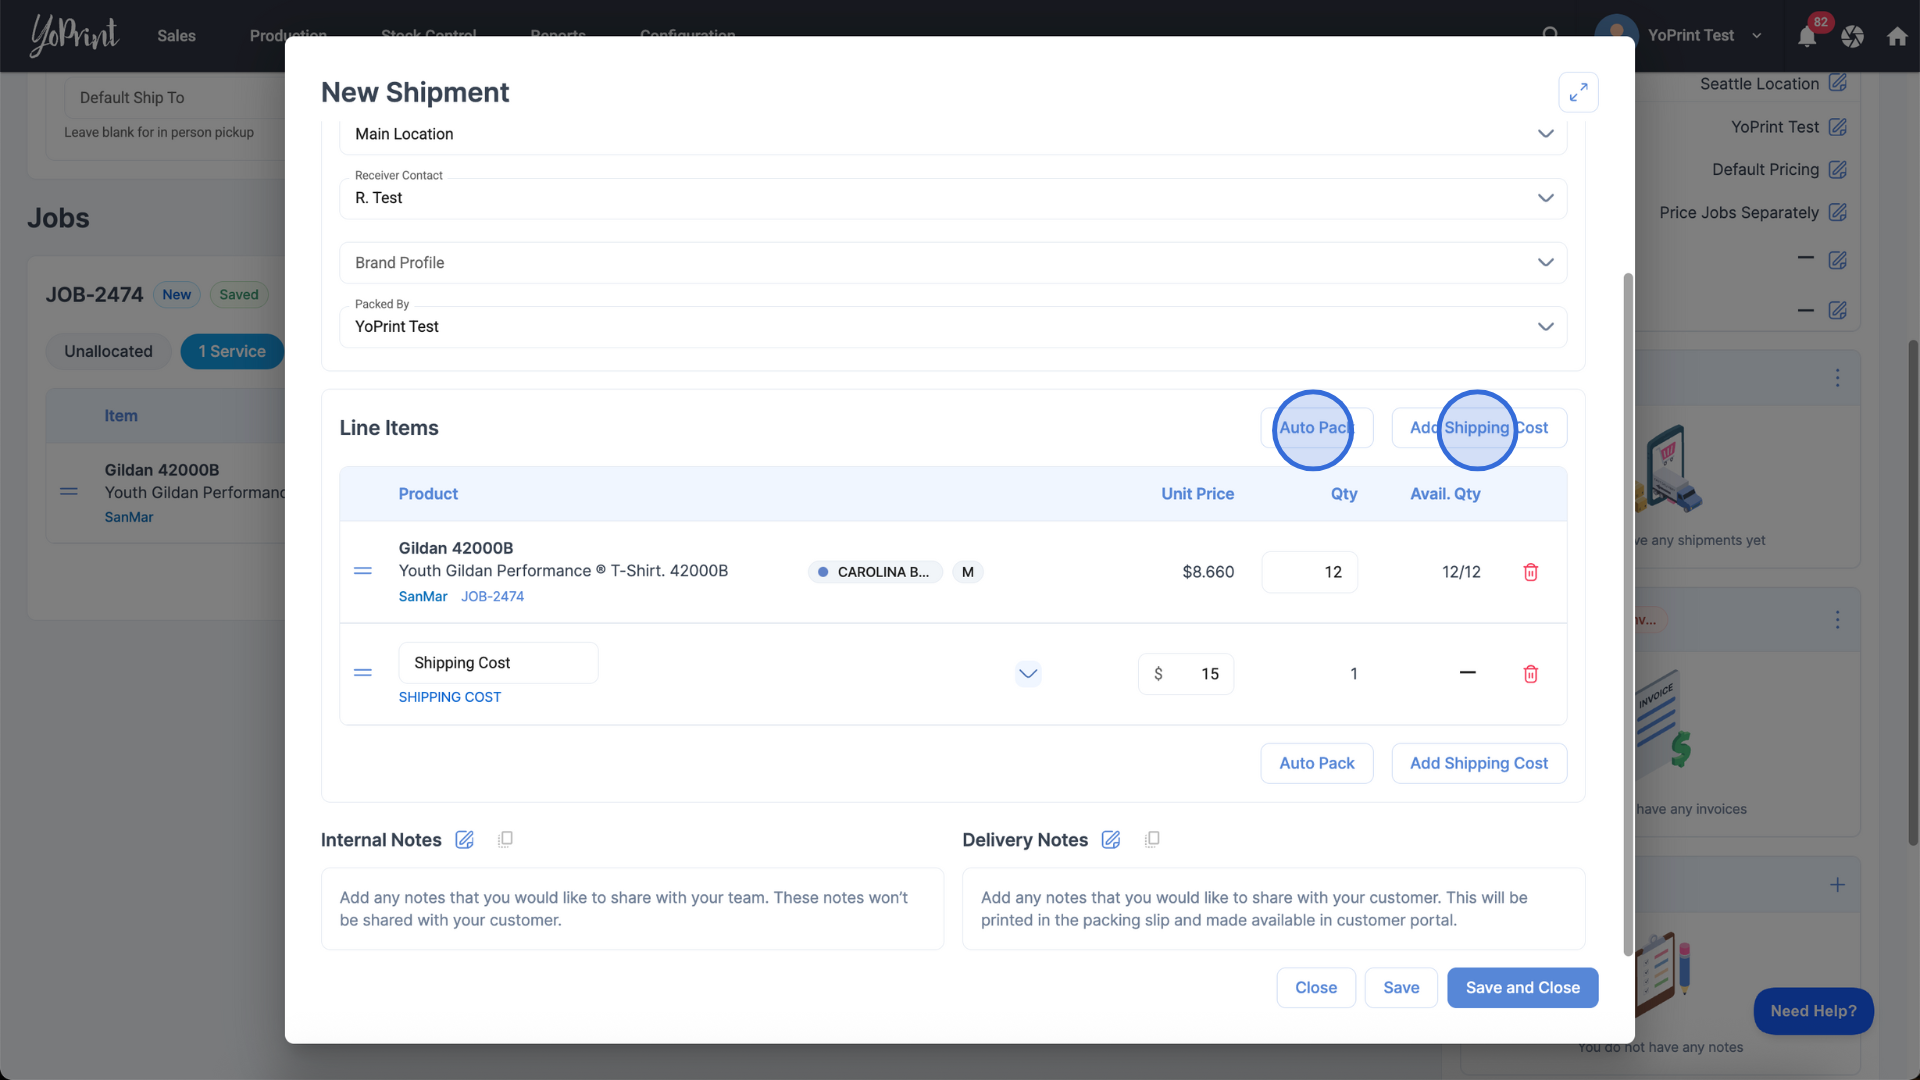This screenshot has width=1920, height=1080.
Task: Copy Delivery Notes using copy icon
Action: click(1152, 840)
